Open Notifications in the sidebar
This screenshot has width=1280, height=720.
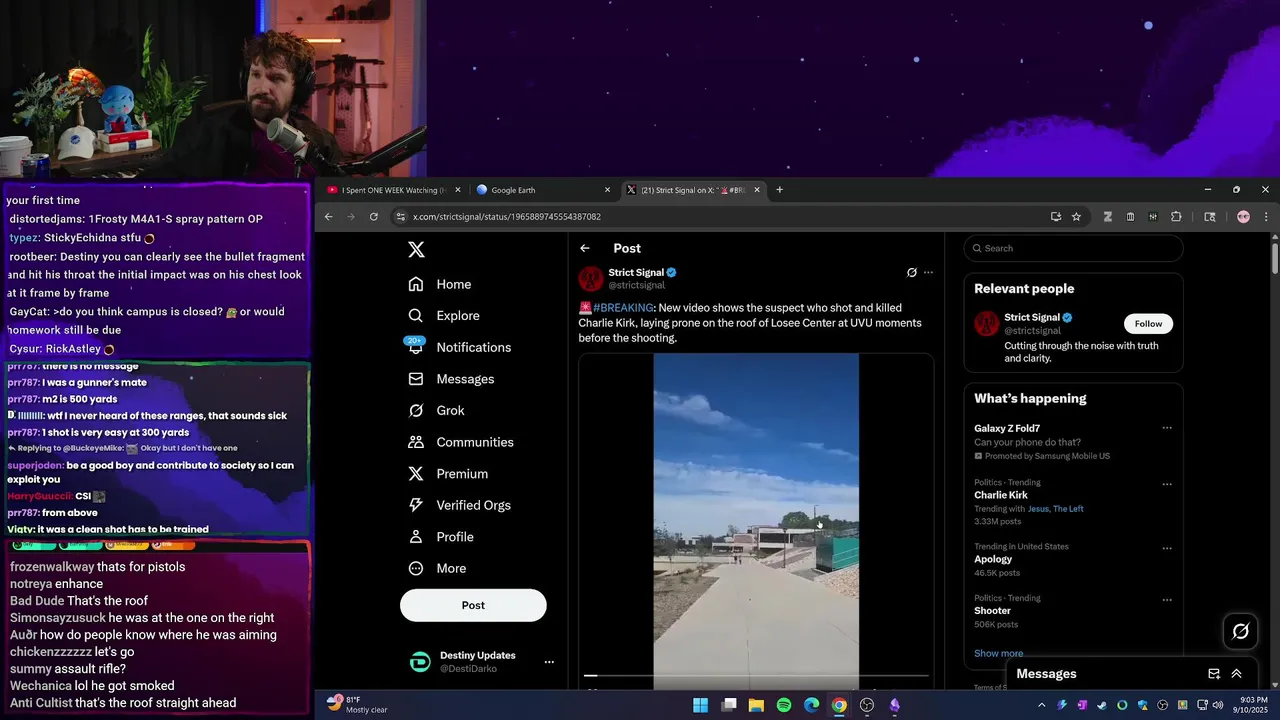point(460,347)
